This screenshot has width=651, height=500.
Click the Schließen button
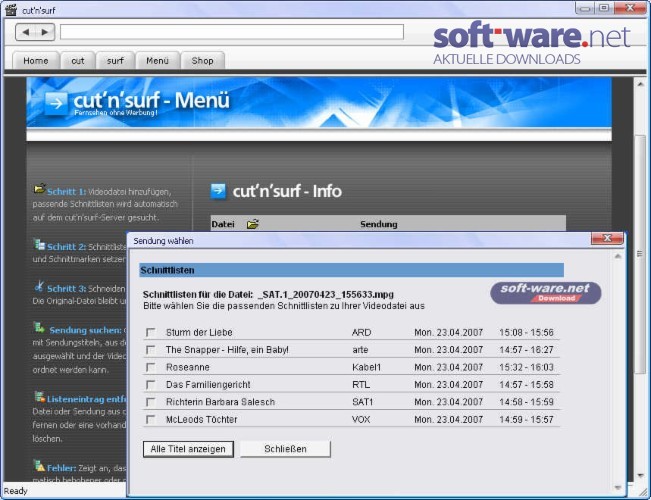(x=285, y=449)
